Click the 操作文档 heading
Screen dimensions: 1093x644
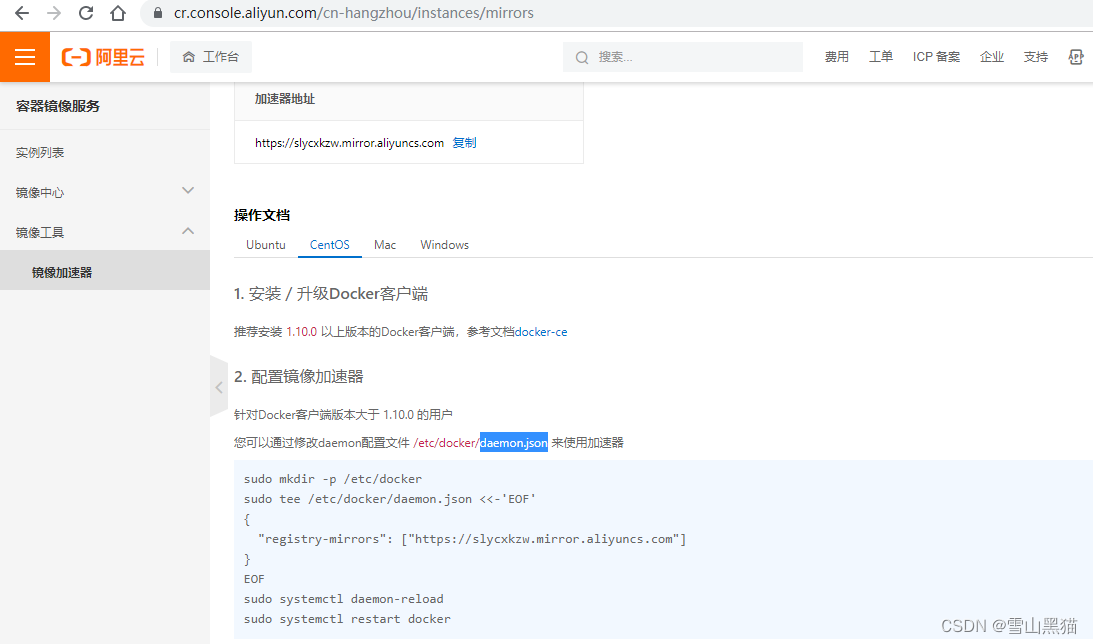pyautogui.click(x=262, y=215)
